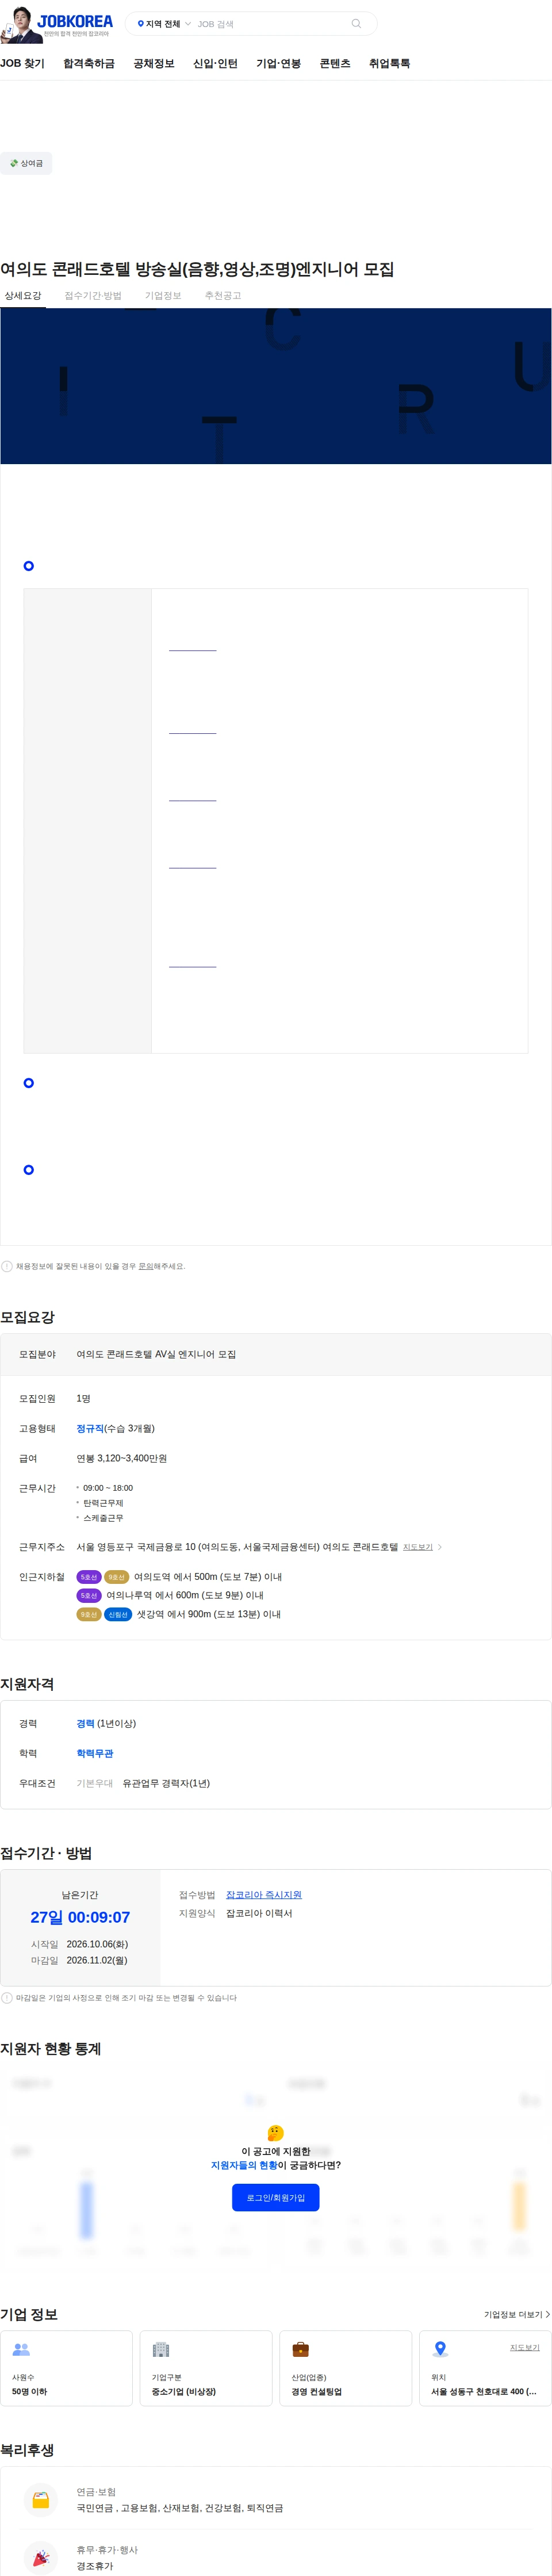Open the 기업정보 더보기 link
This screenshot has height=2576, width=552.
click(x=517, y=2314)
